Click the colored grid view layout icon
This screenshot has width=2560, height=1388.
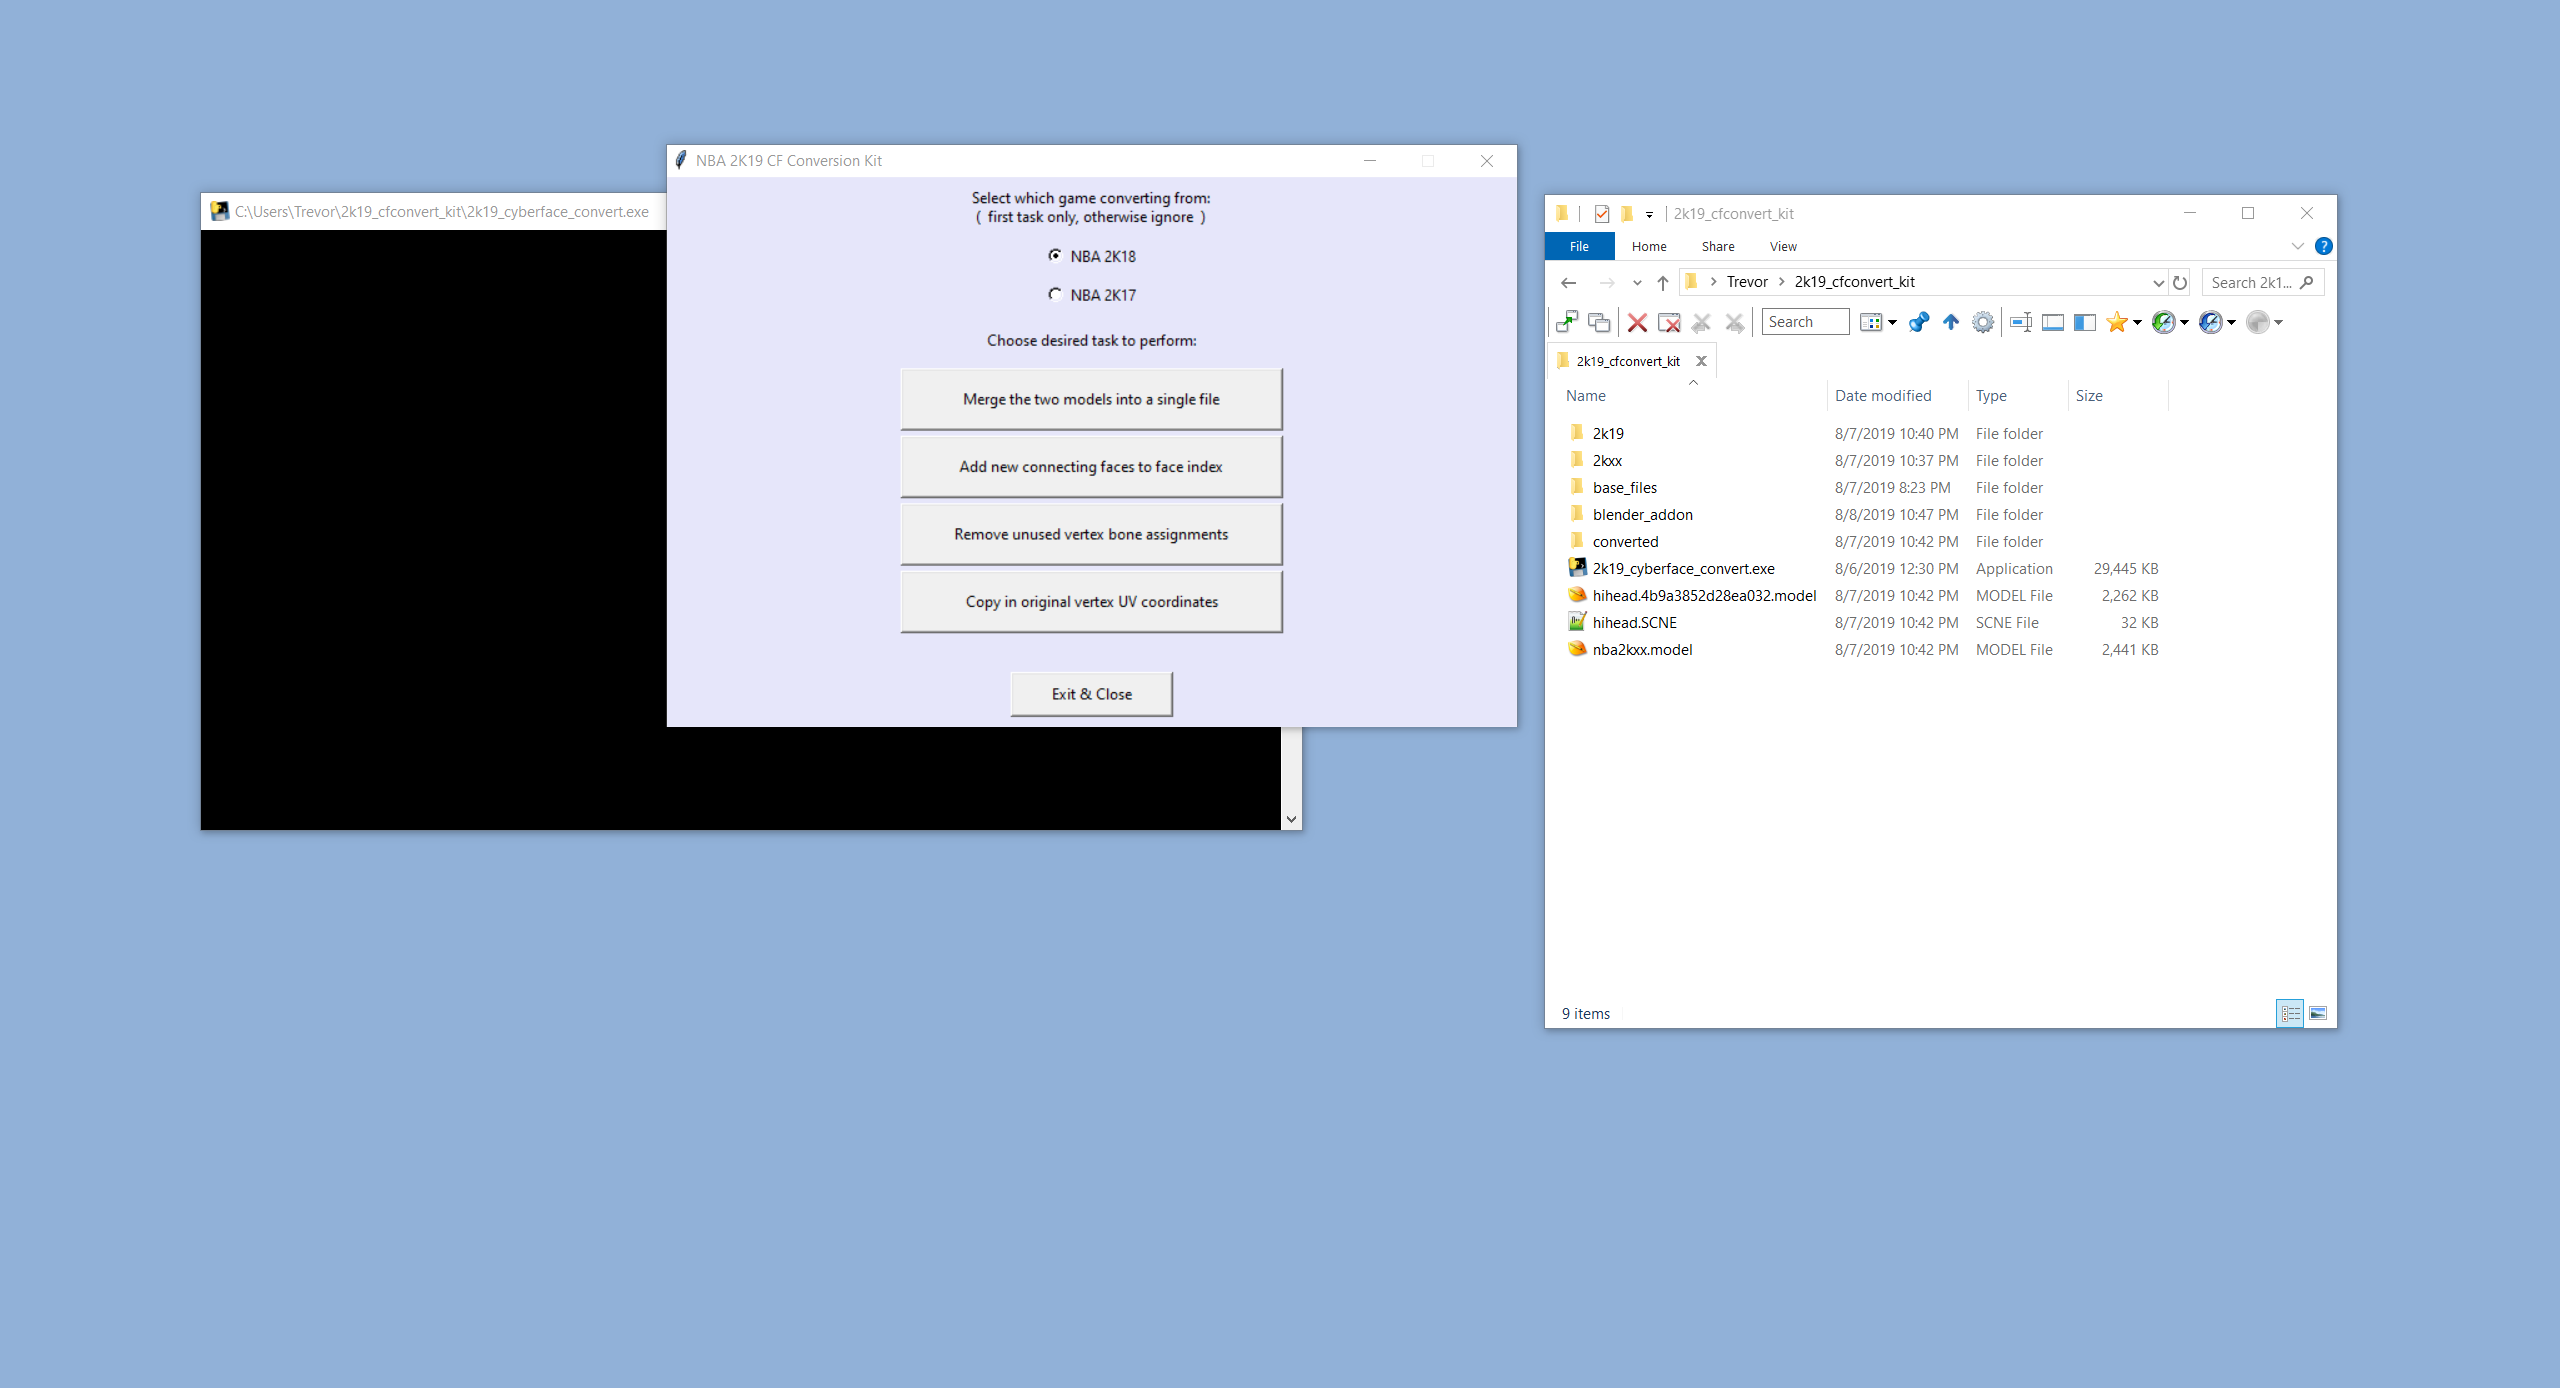point(1870,322)
